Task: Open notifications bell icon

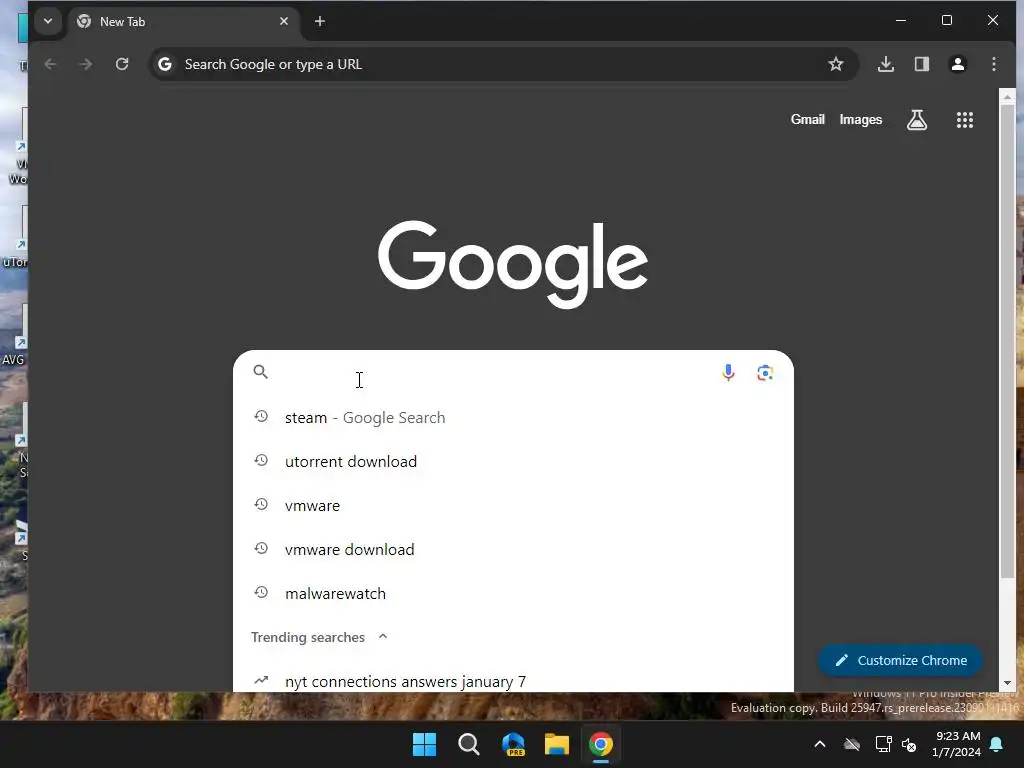Action: pyautogui.click(x=997, y=744)
